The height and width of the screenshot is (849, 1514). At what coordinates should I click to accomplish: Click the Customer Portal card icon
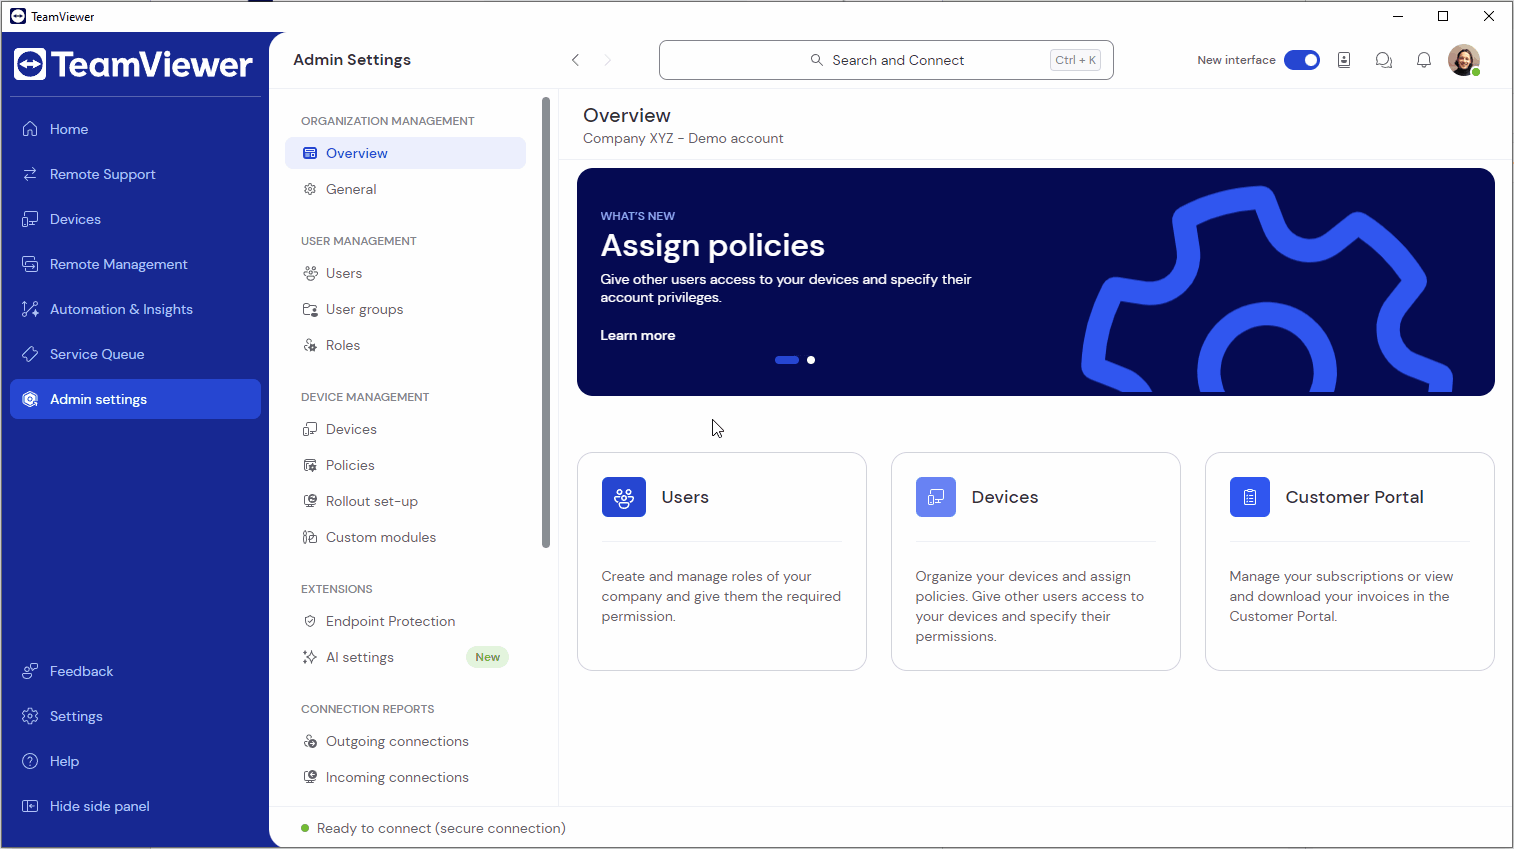pyautogui.click(x=1250, y=497)
